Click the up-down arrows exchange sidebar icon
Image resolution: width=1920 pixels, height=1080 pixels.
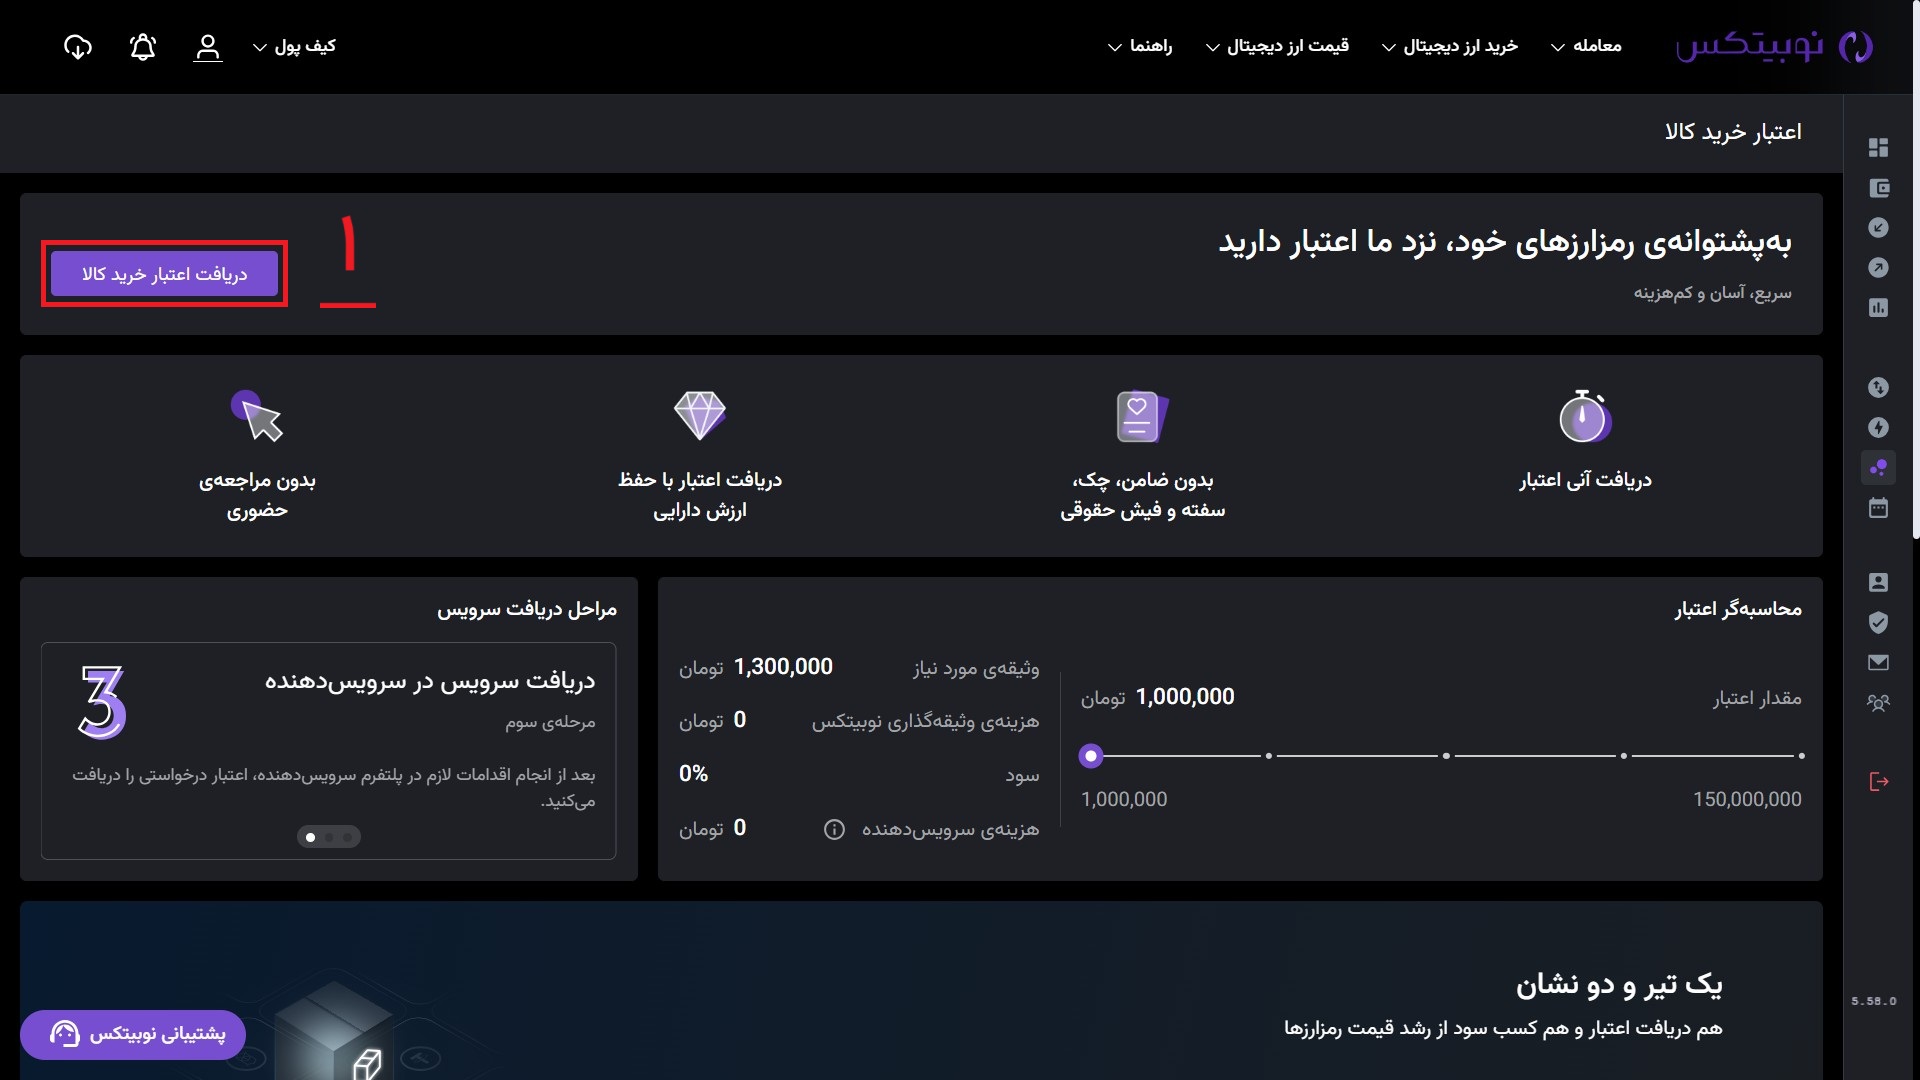tap(1878, 387)
